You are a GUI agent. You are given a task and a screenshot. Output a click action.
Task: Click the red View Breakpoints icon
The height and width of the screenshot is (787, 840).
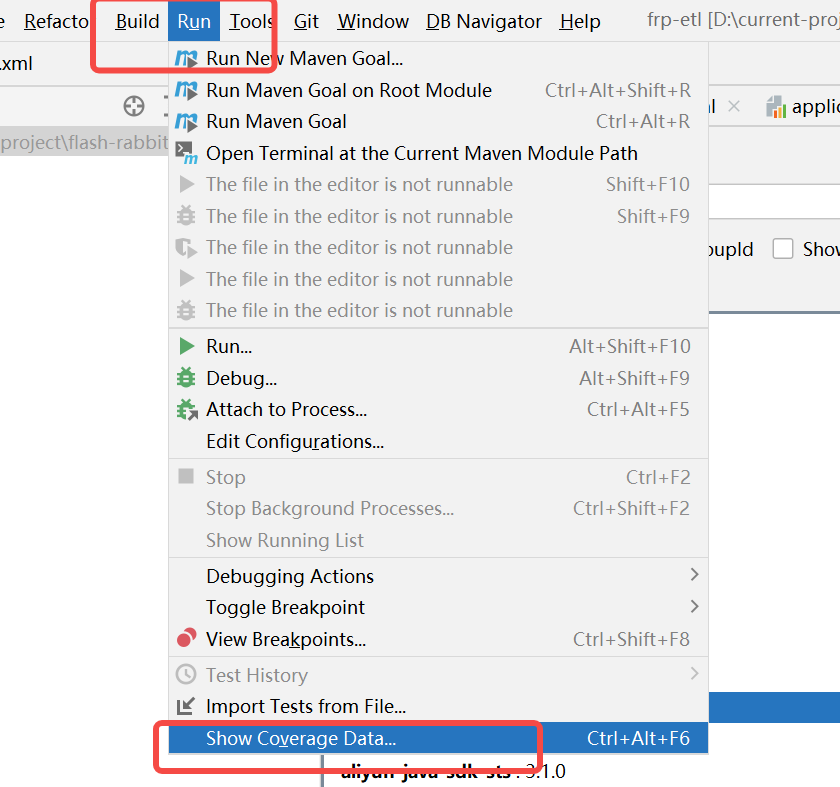[186, 638]
